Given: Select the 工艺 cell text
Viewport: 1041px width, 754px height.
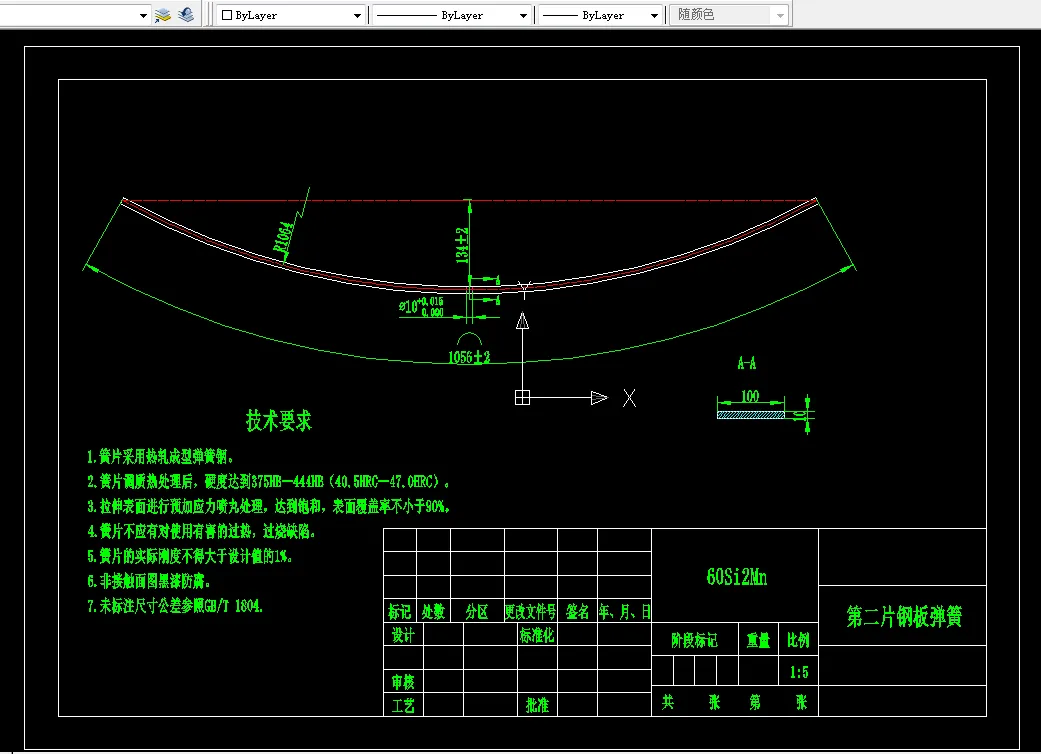Looking at the screenshot, I should click(x=403, y=705).
